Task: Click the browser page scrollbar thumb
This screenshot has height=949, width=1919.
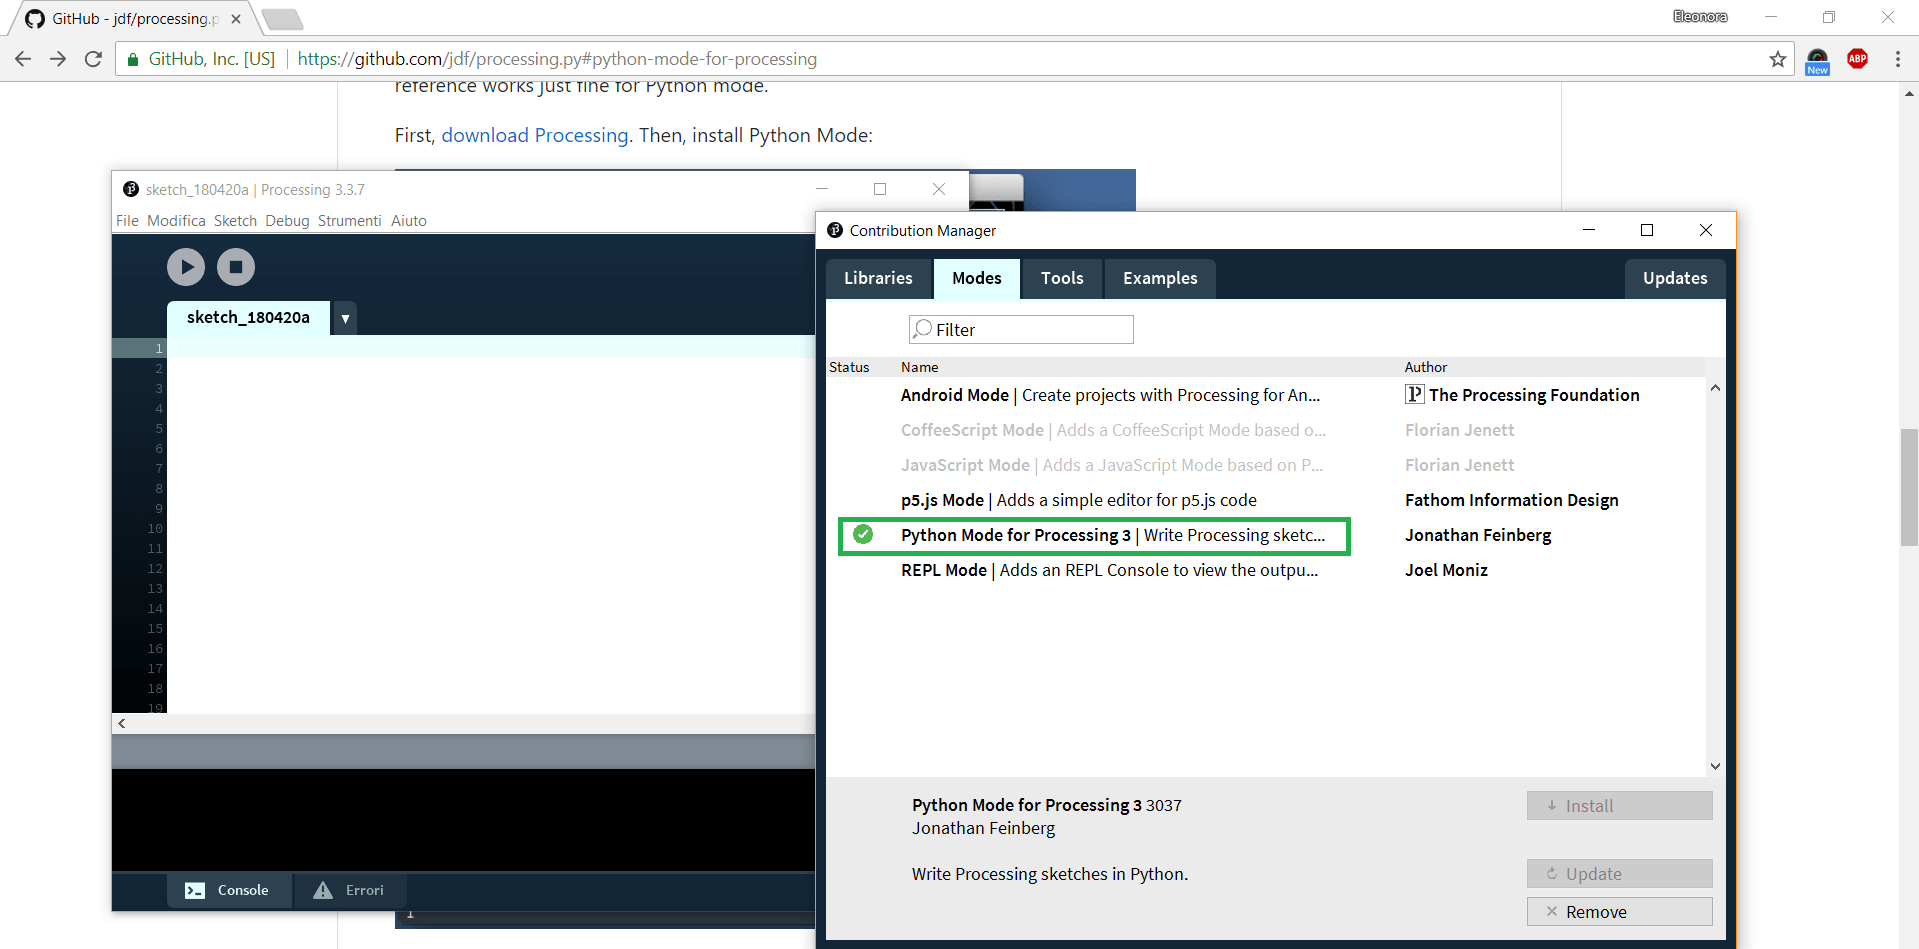Action: click(1909, 487)
